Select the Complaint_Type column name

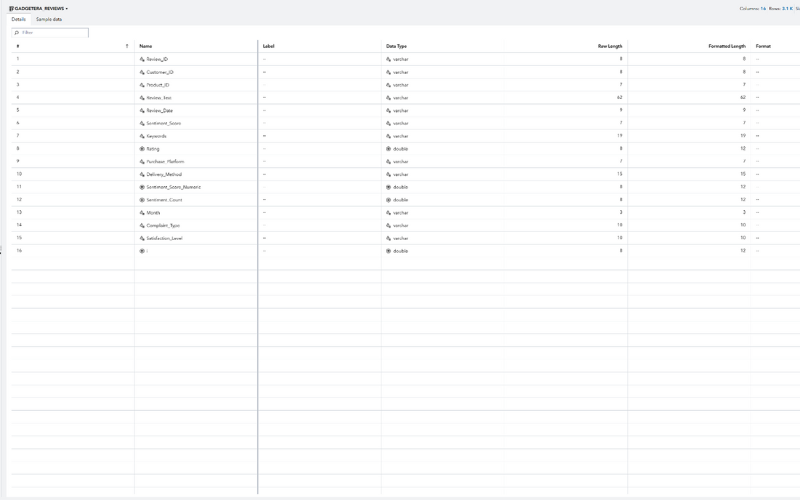(x=163, y=225)
